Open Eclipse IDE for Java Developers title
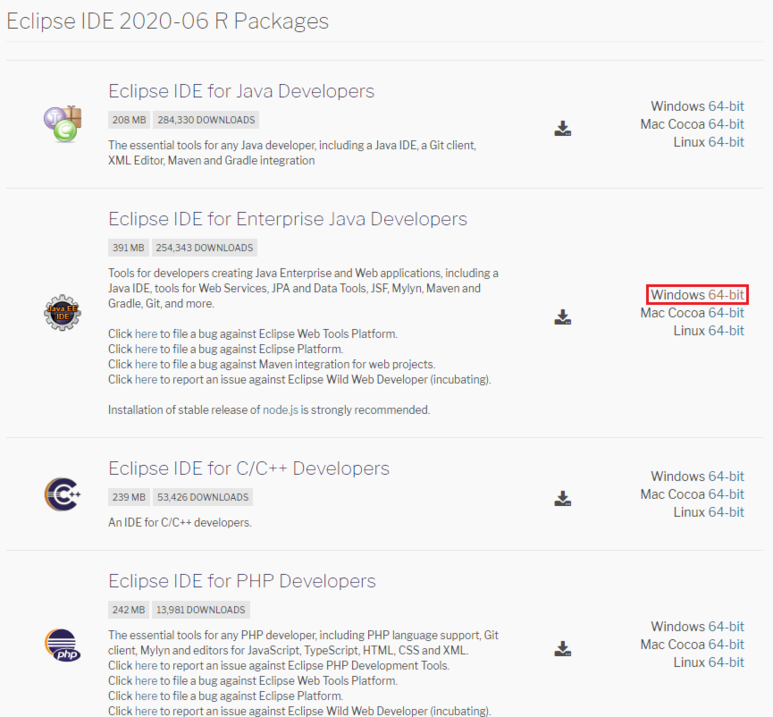 point(241,91)
